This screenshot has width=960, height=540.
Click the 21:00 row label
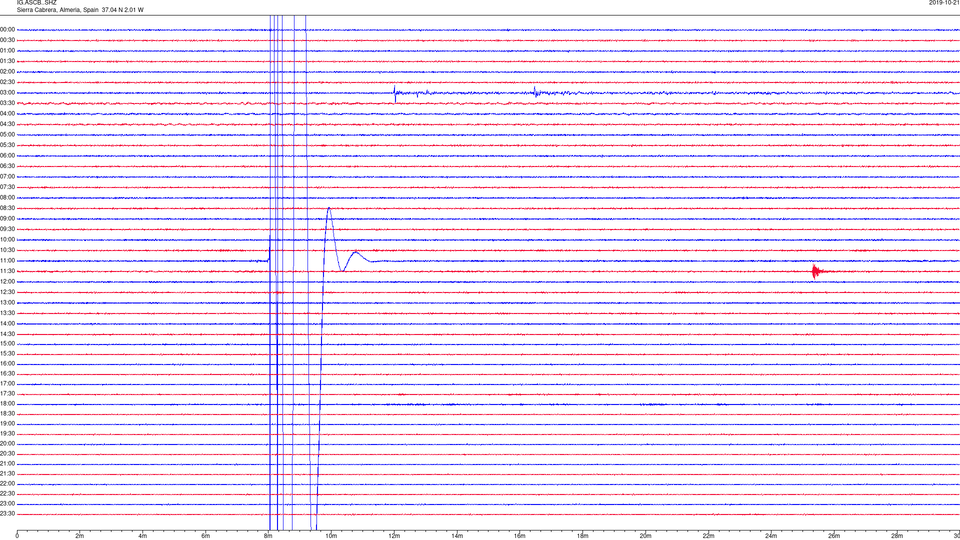click(x=7, y=463)
